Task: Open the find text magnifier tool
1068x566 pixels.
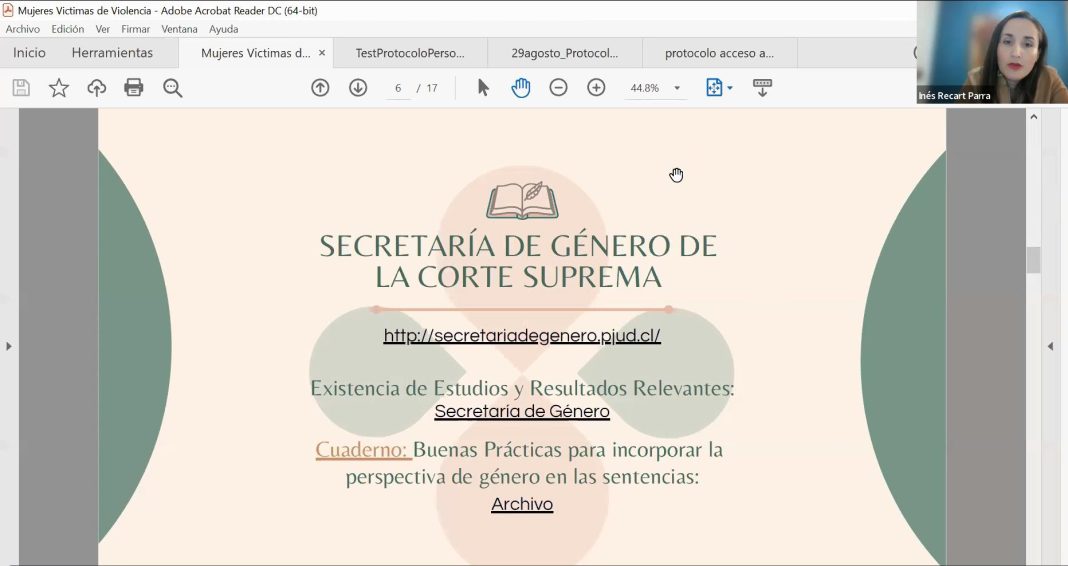Action: pos(173,88)
